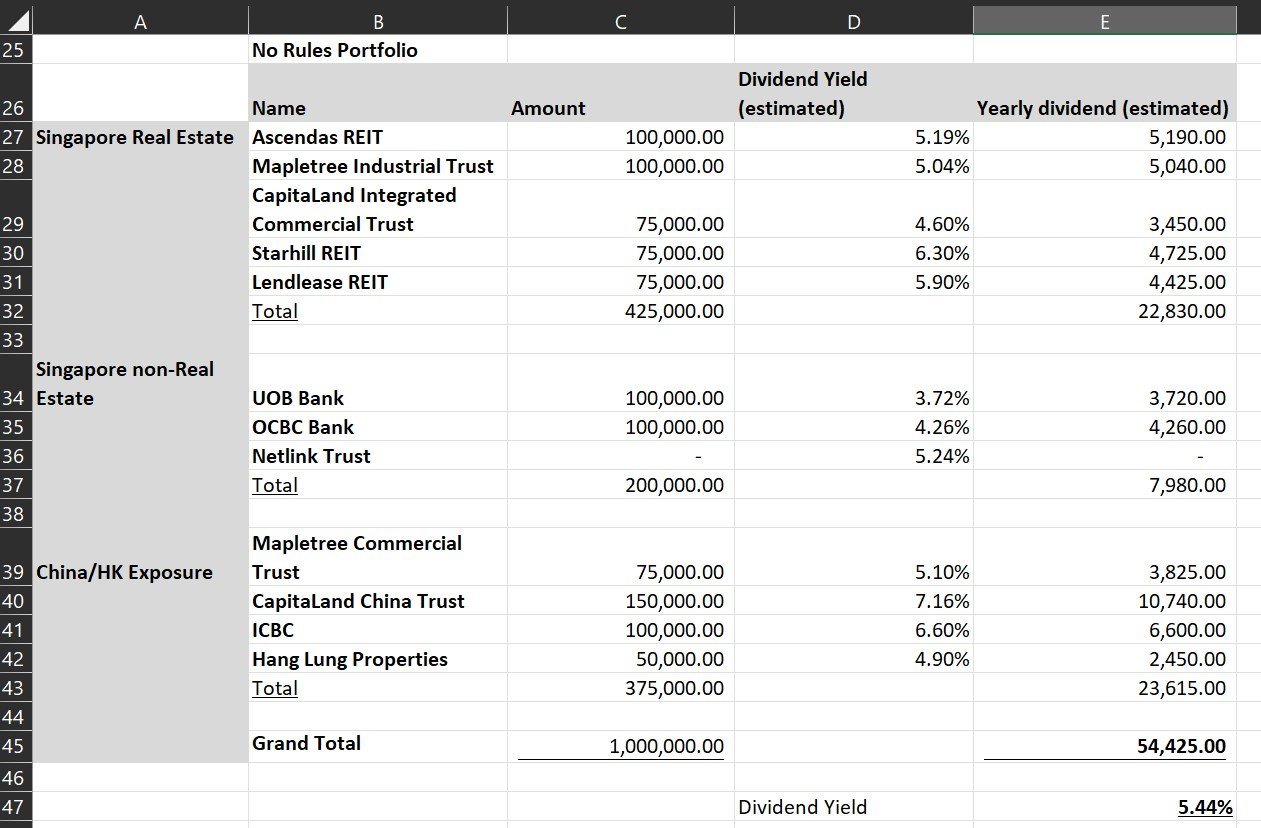The image size is (1261, 828).
Task: Click the row 47 header number
Action: pos(16,807)
